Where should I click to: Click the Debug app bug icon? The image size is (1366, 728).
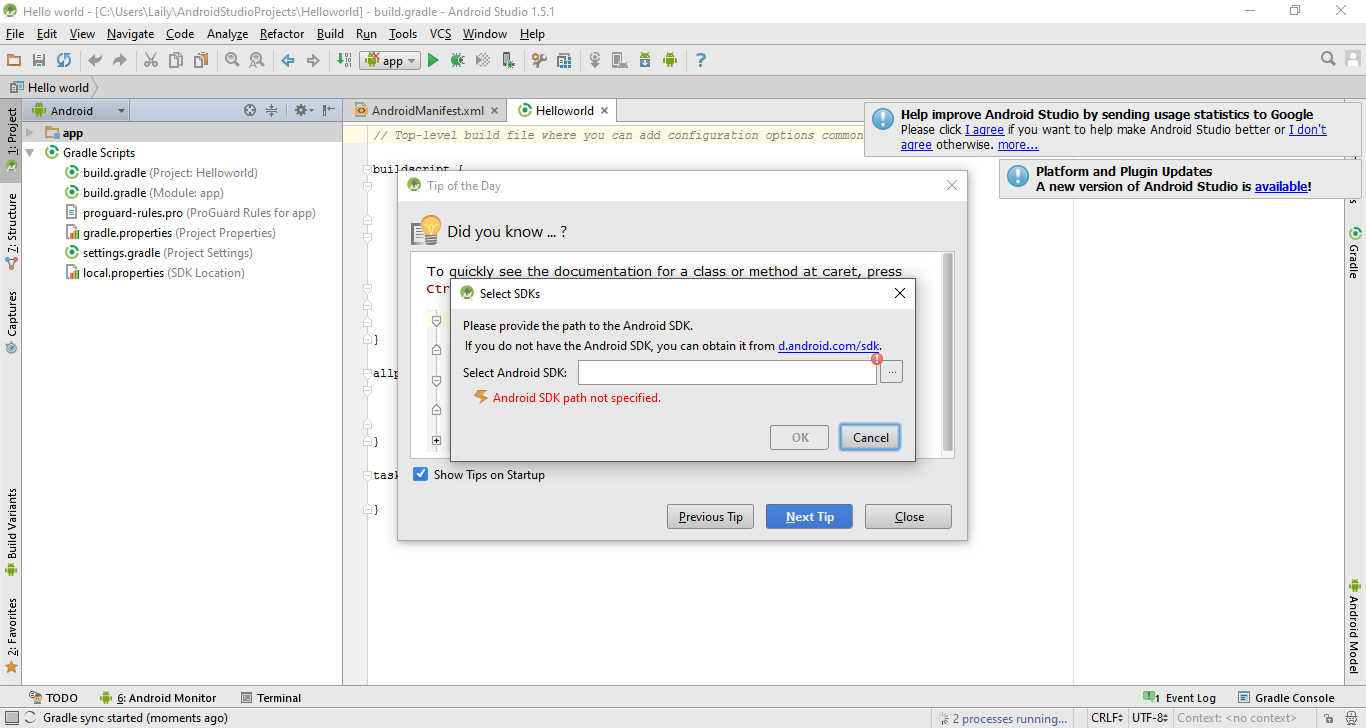(458, 60)
